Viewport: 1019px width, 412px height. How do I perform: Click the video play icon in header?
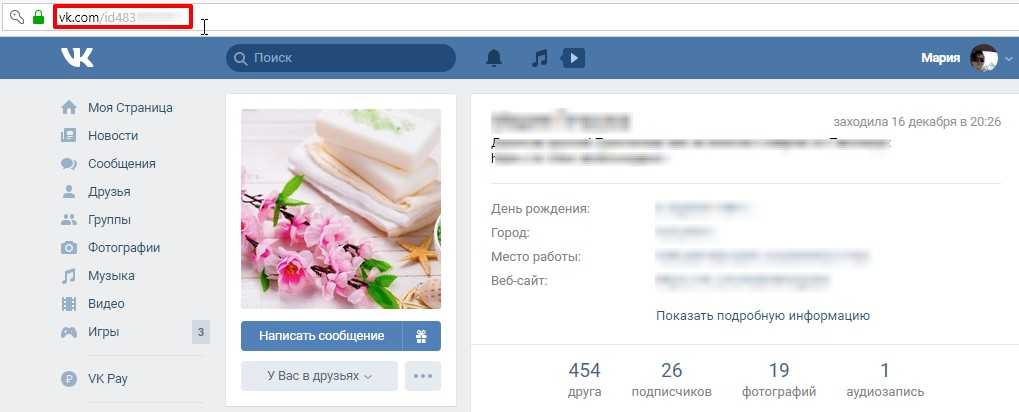[573, 58]
